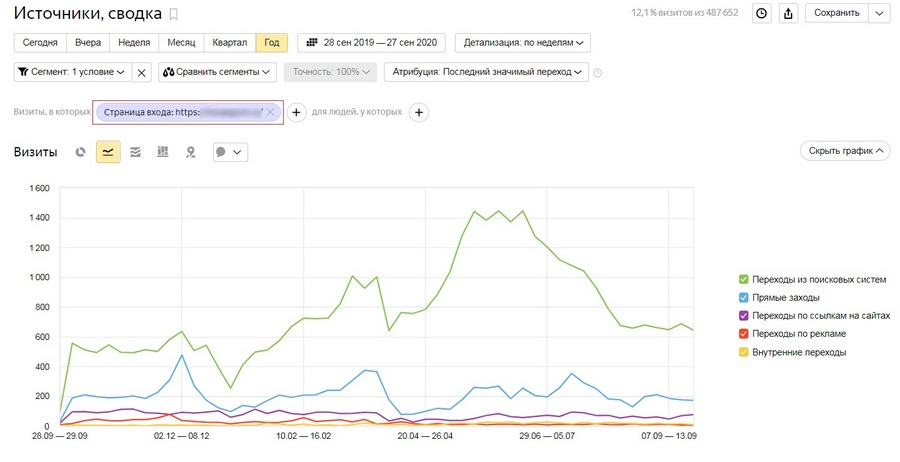Image resolution: width=900 pixels, height=462 pixels.
Task: Open the map view icon
Action: [189, 152]
